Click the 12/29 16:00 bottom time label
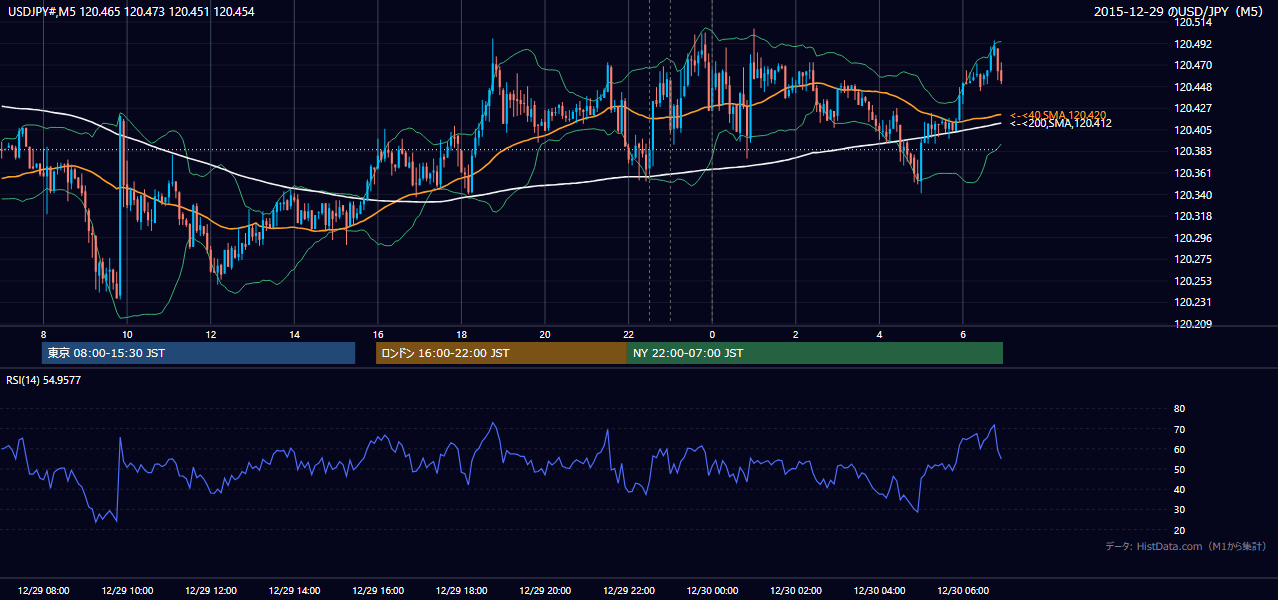 point(378,591)
